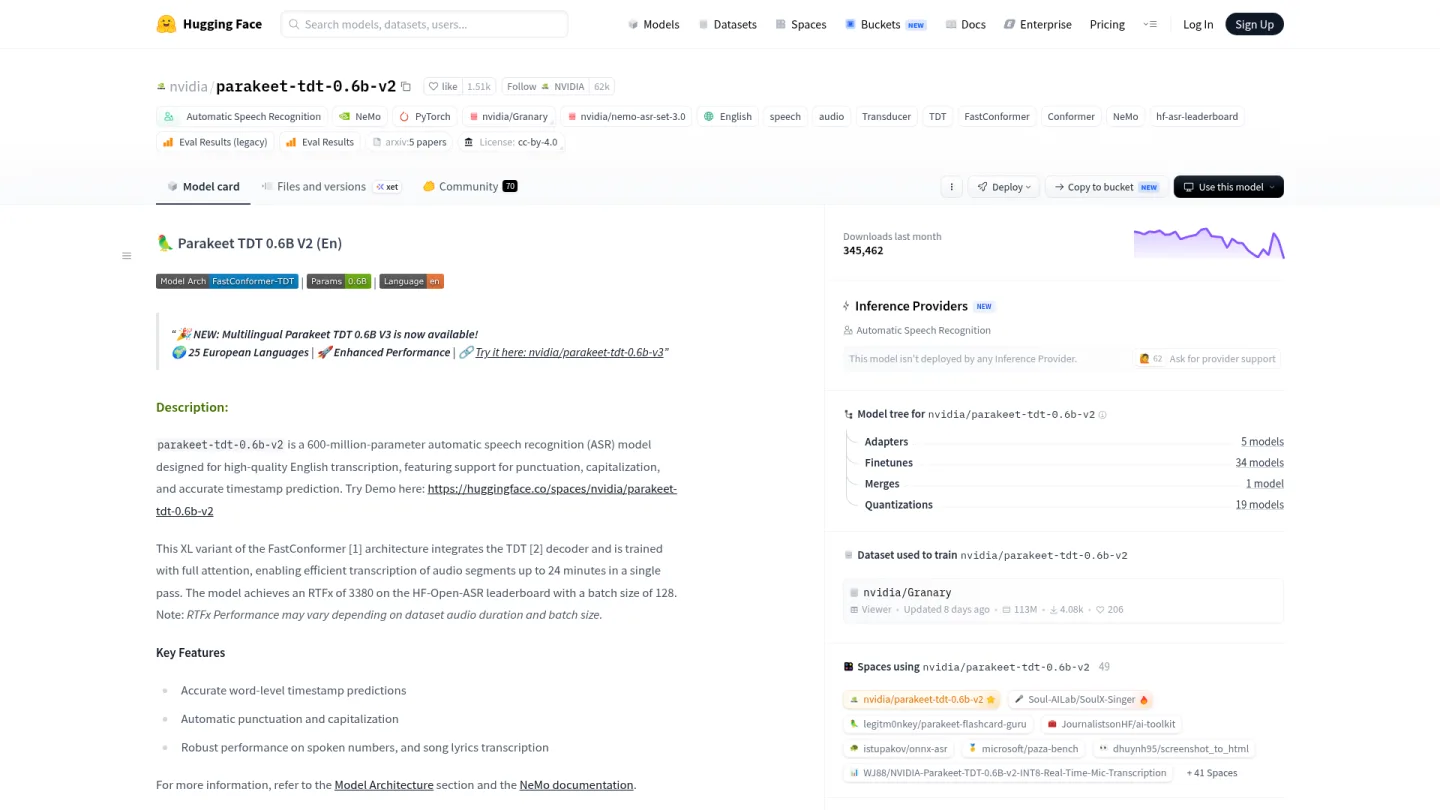The height and width of the screenshot is (810, 1440).
Task: Ask for provider support
Action: point(1207,359)
